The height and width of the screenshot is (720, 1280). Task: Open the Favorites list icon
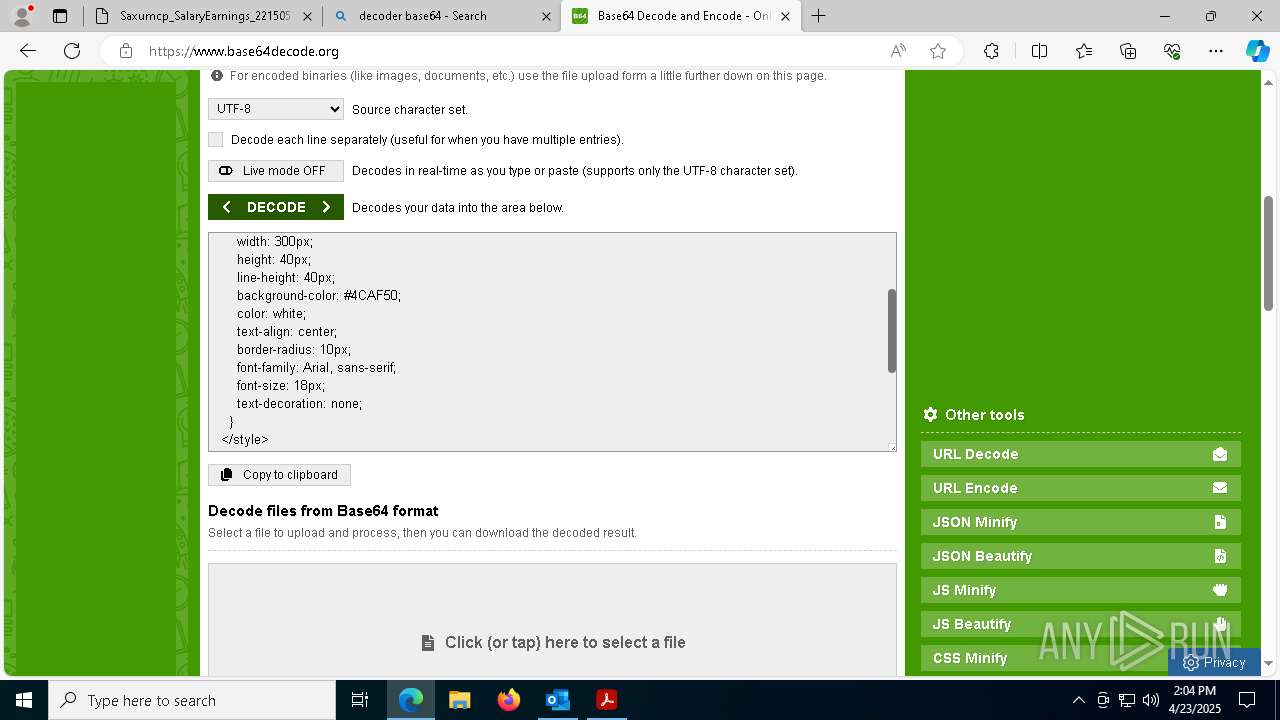coord(1084,51)
